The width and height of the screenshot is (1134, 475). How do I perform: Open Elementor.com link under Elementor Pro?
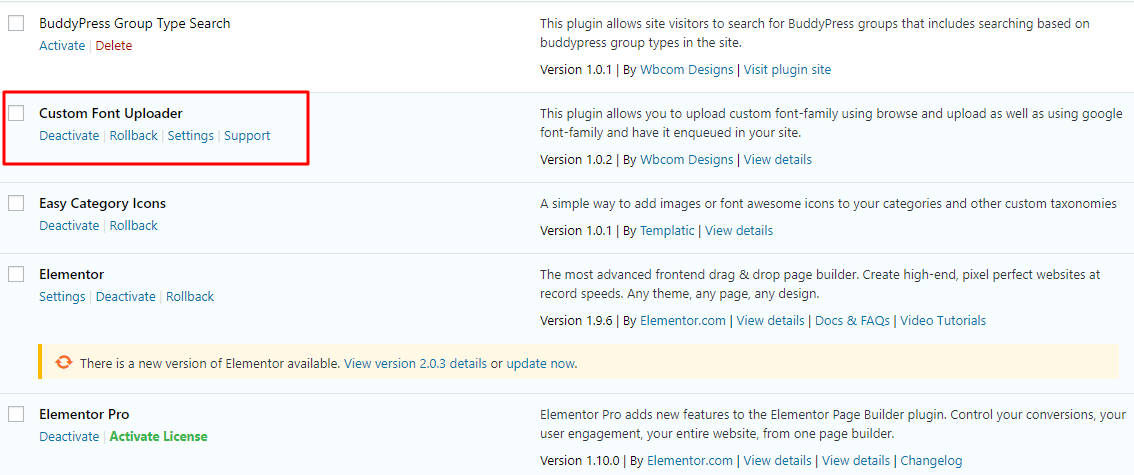(690, 461)
